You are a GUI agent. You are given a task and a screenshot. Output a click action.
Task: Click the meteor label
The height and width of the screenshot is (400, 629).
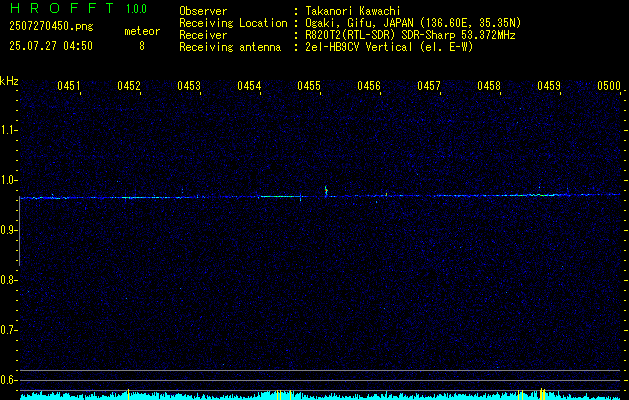tap(142, 31)
